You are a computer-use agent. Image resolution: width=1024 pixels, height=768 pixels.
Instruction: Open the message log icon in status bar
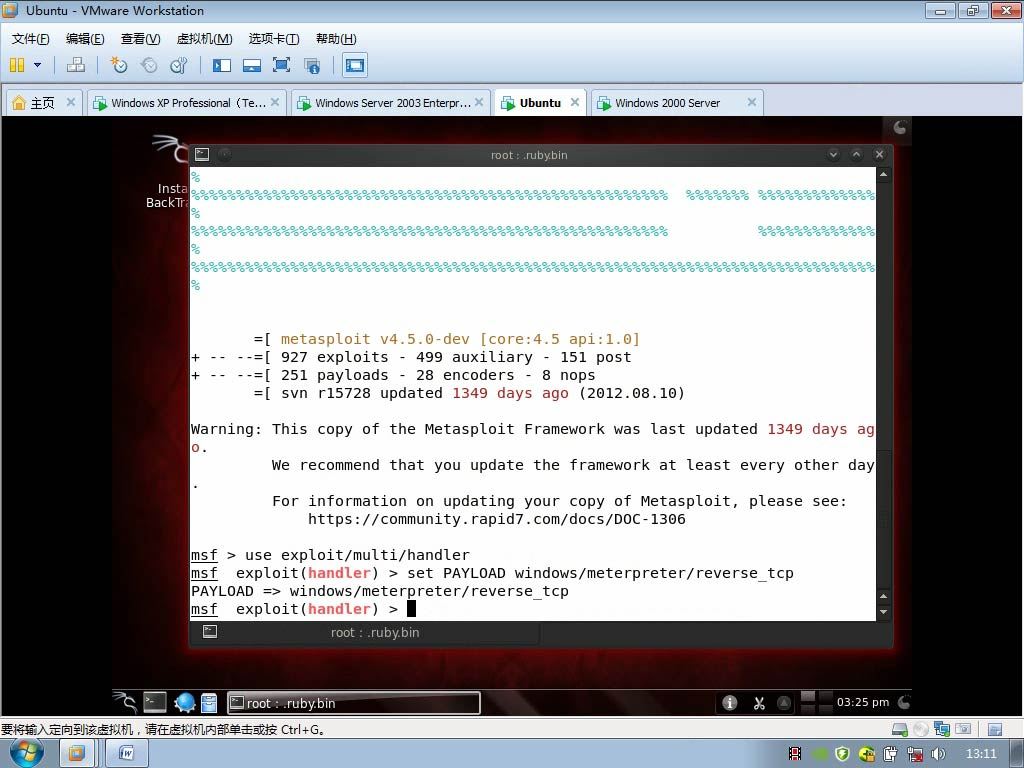(x=995, y=729)
